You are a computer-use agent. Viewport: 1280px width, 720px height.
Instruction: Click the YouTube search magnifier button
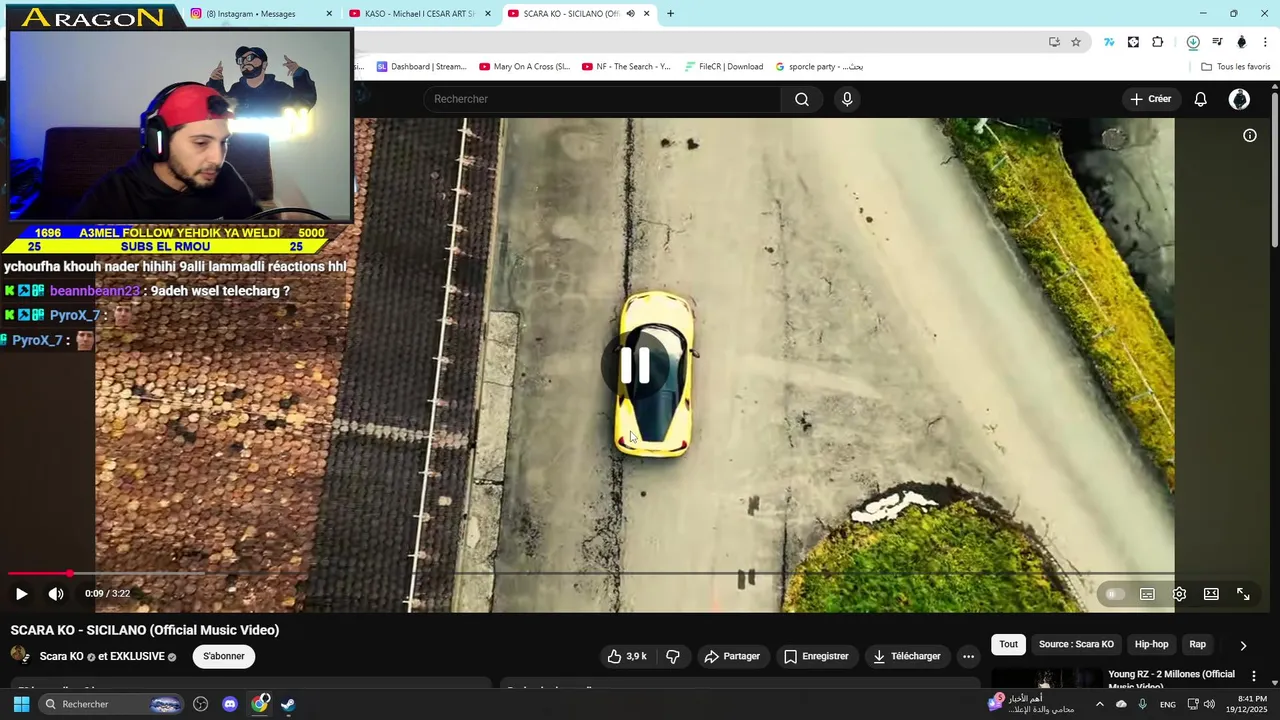(802, 99)
